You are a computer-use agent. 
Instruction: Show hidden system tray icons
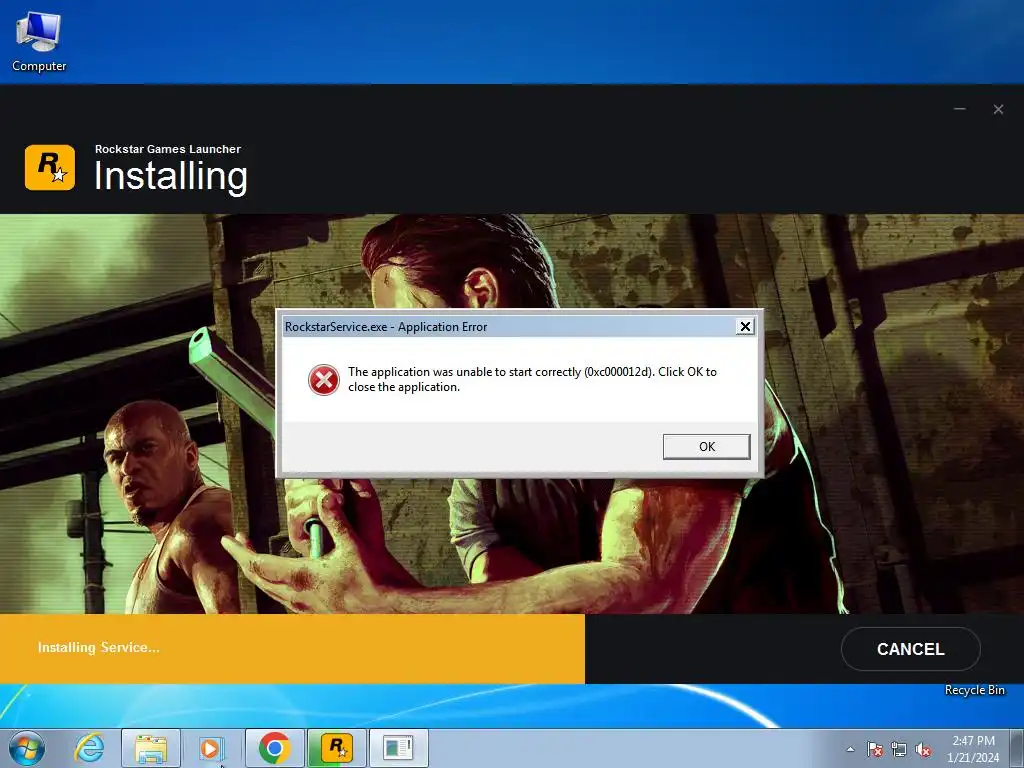(x=850, y=749)
